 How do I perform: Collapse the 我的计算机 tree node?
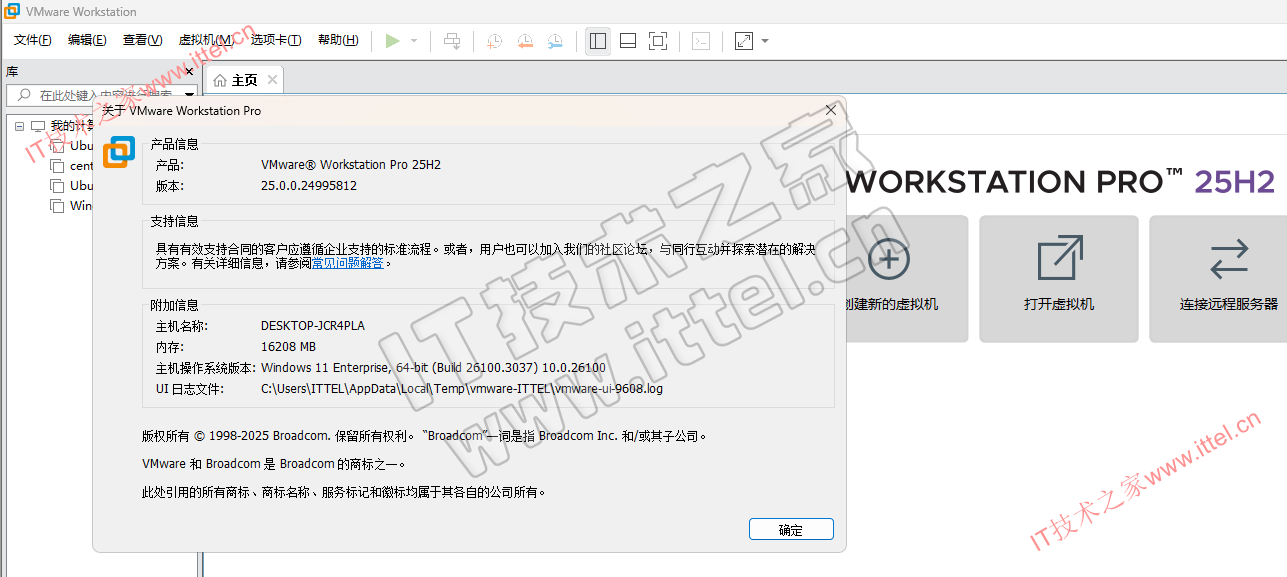click(19, 126)
